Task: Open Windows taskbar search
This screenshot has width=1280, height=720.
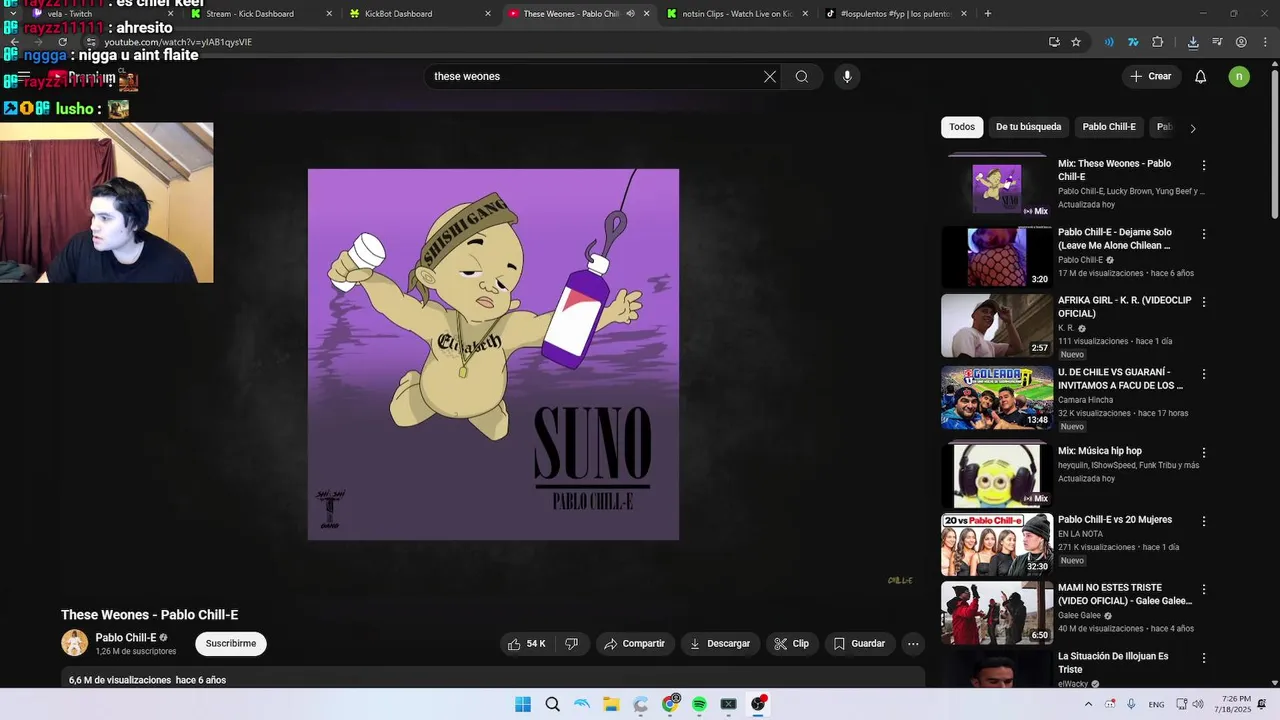Action: coord(552,704)
